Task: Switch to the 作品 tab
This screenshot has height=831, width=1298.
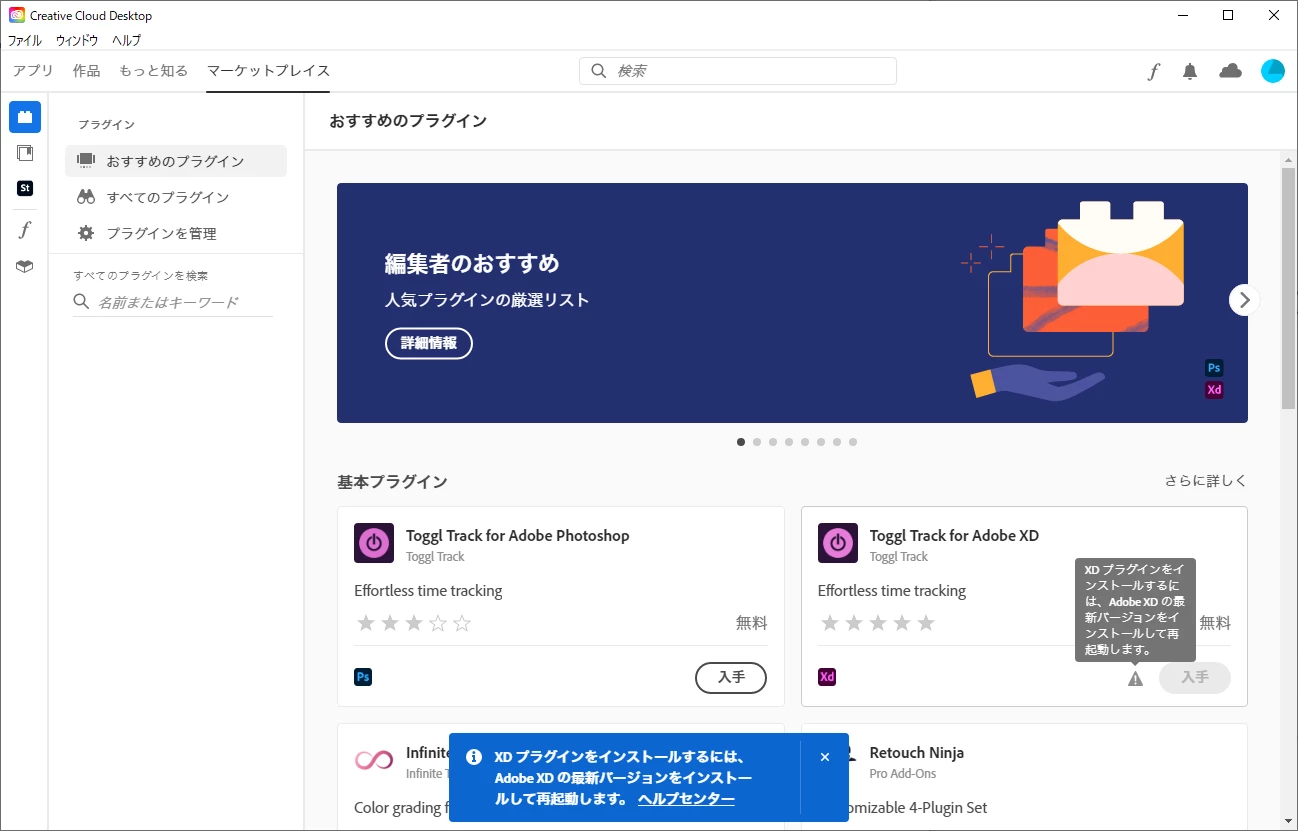Action: 86,71
